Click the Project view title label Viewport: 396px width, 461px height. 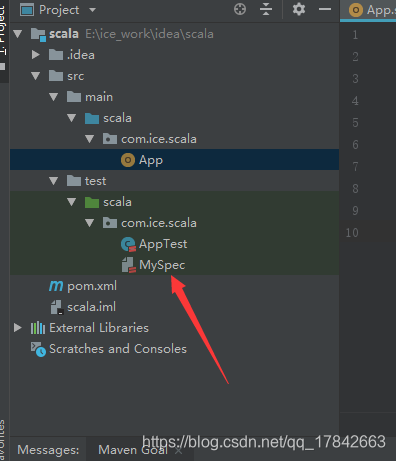[59, 10]
